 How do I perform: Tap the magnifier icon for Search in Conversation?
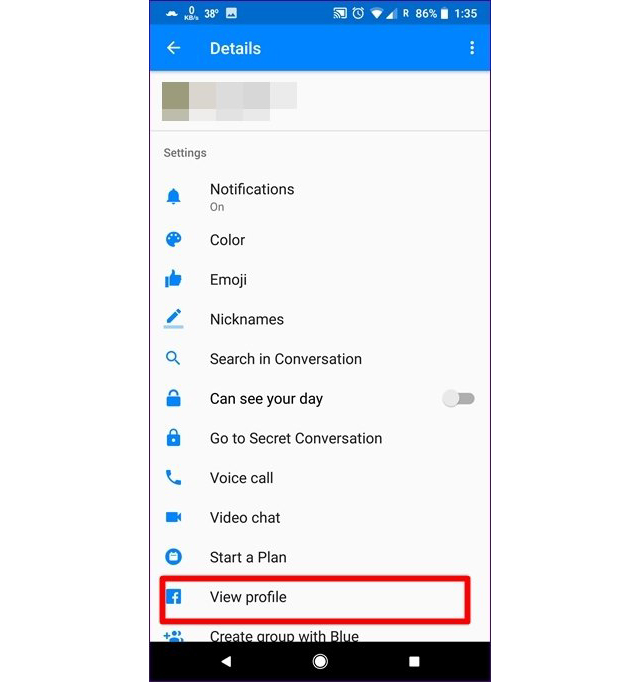173,358
